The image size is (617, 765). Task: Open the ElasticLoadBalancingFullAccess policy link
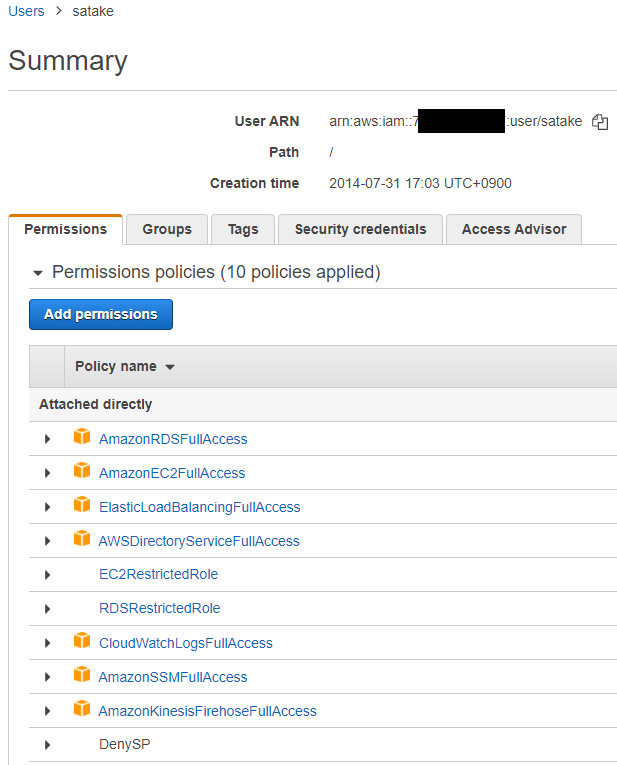pyautogui.click(x=199, y=507)
